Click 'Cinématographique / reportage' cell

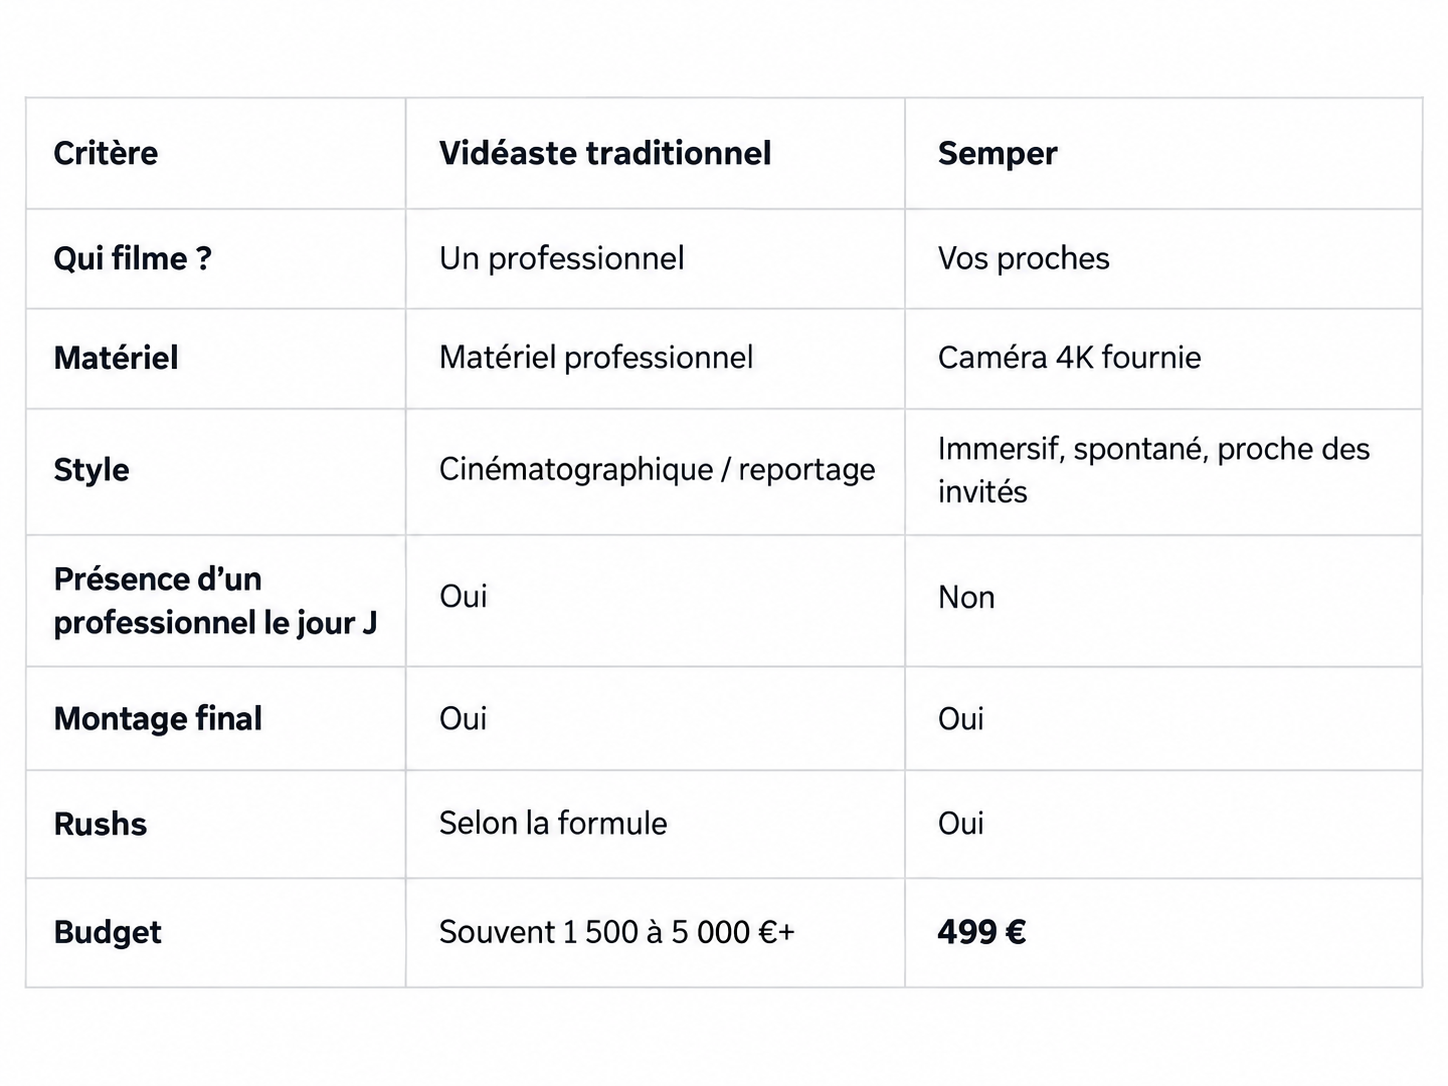[657, 470]
